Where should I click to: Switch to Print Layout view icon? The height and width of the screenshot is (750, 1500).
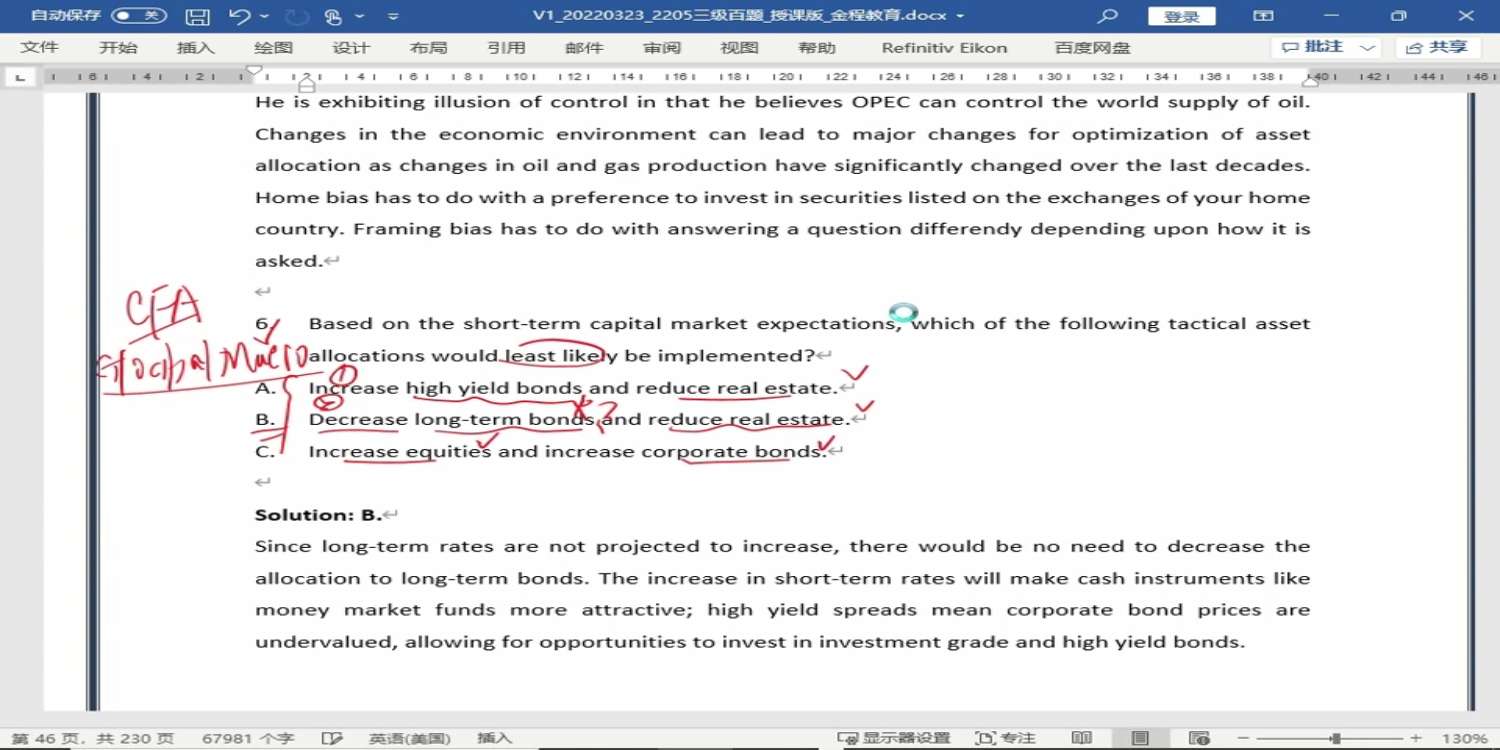pos(1140,739)
